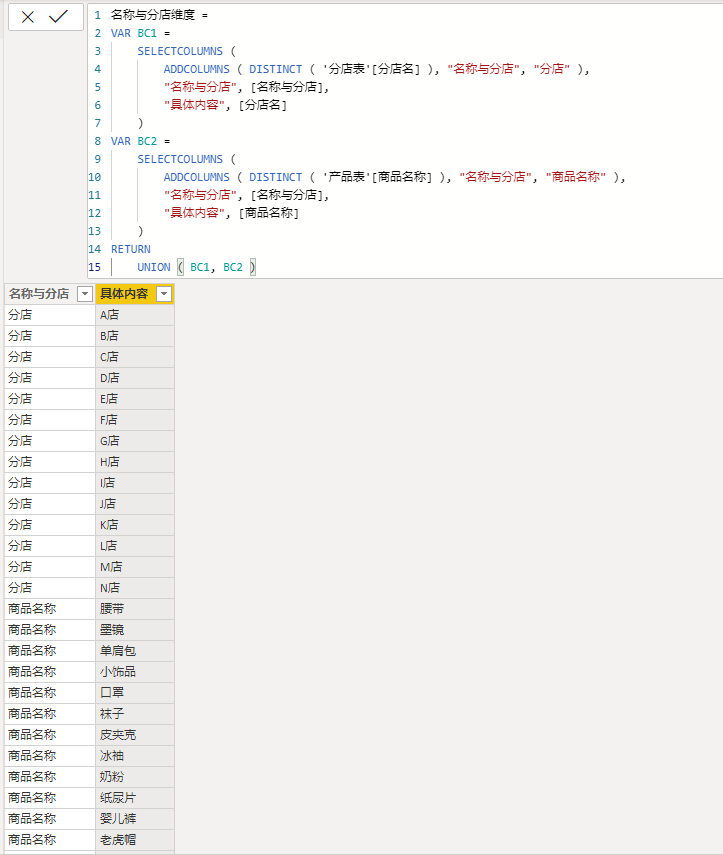Select cell 墨镜
This screenshot has width=723, height=855.
click(x=135, y=630)
